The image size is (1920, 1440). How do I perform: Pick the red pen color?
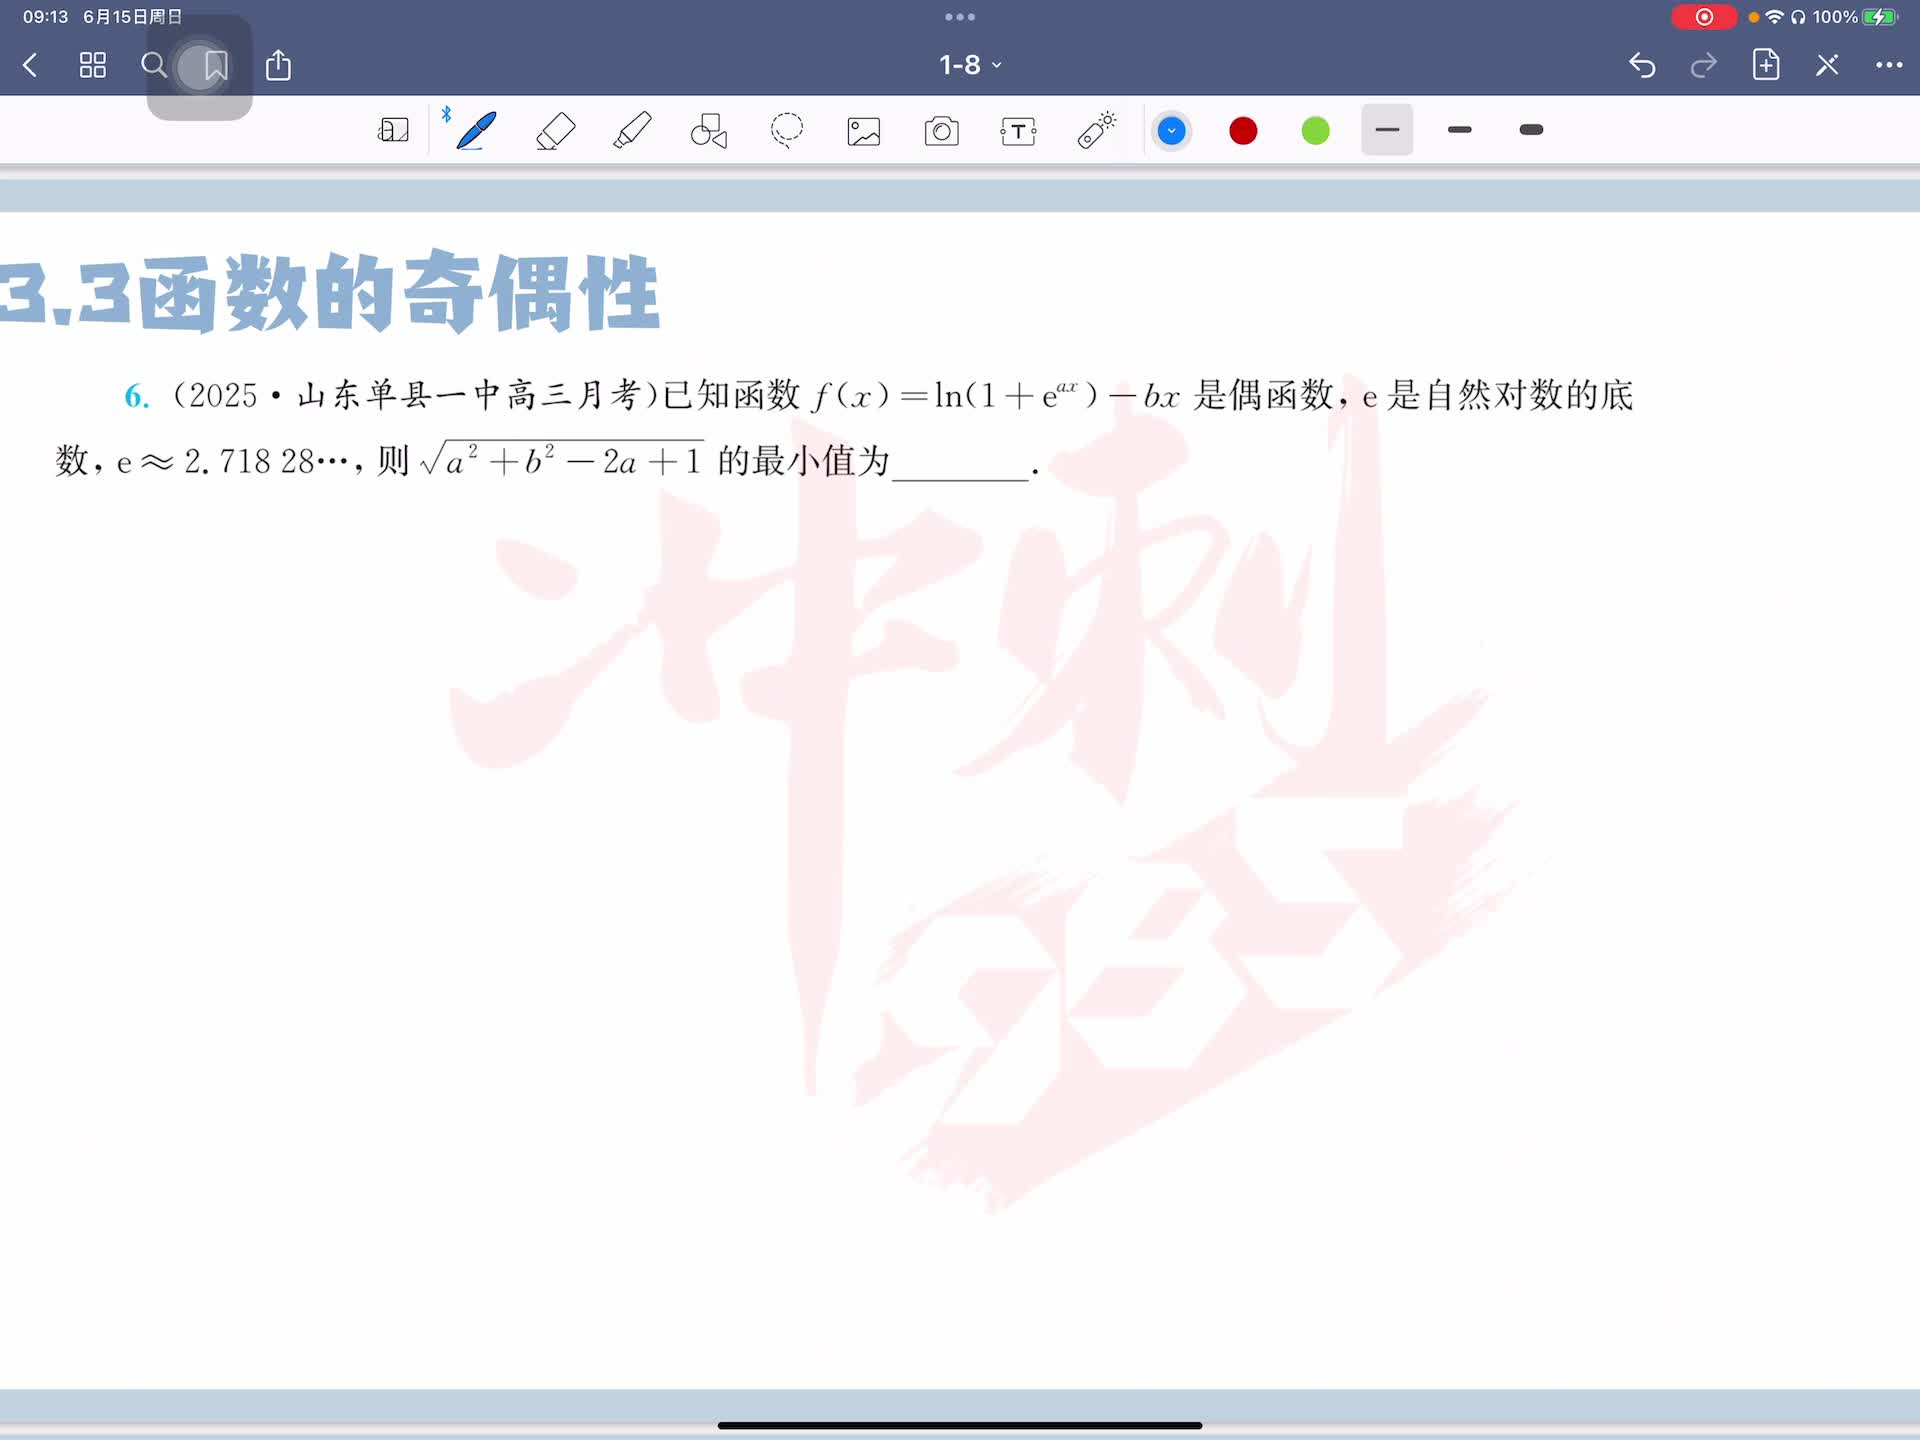(x=1243, y=131)
